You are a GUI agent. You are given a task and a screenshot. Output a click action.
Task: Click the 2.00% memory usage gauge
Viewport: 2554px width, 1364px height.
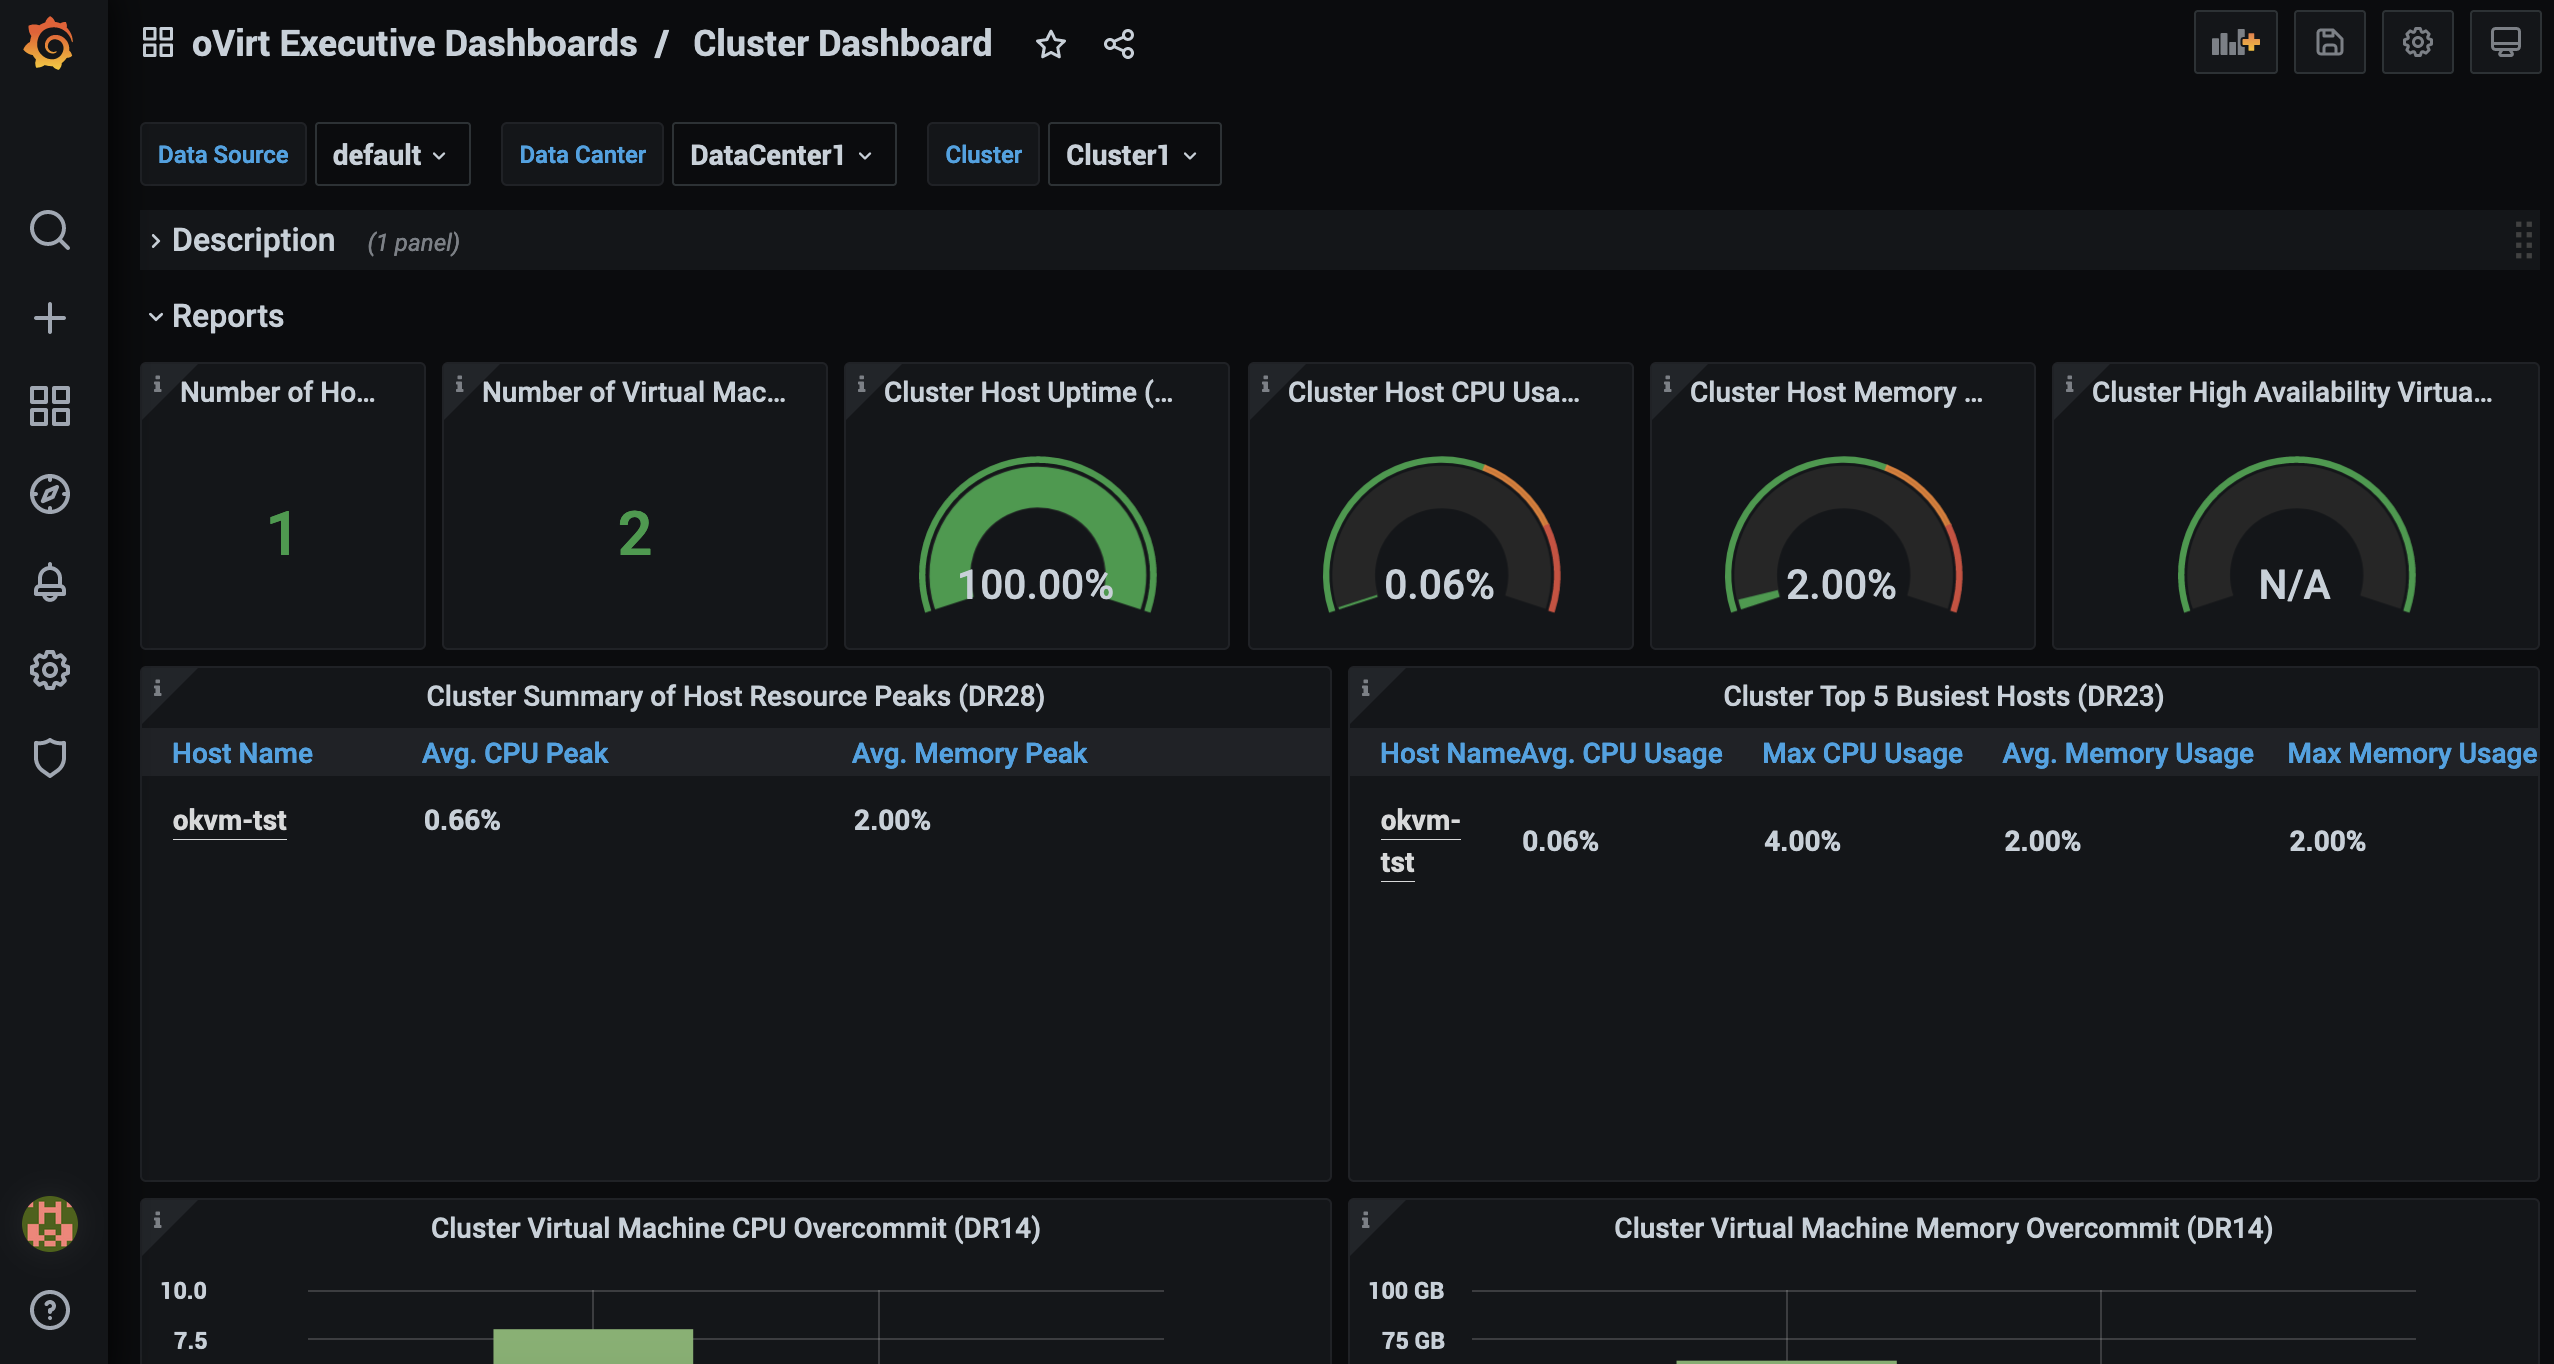click(x=1843, y=536)
